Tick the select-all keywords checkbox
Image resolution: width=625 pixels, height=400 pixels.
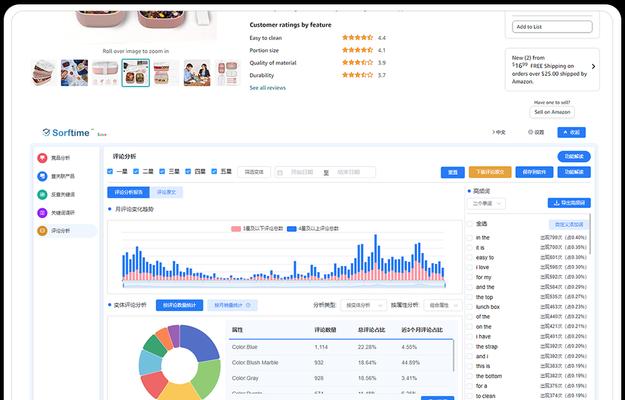coord(470,224)
